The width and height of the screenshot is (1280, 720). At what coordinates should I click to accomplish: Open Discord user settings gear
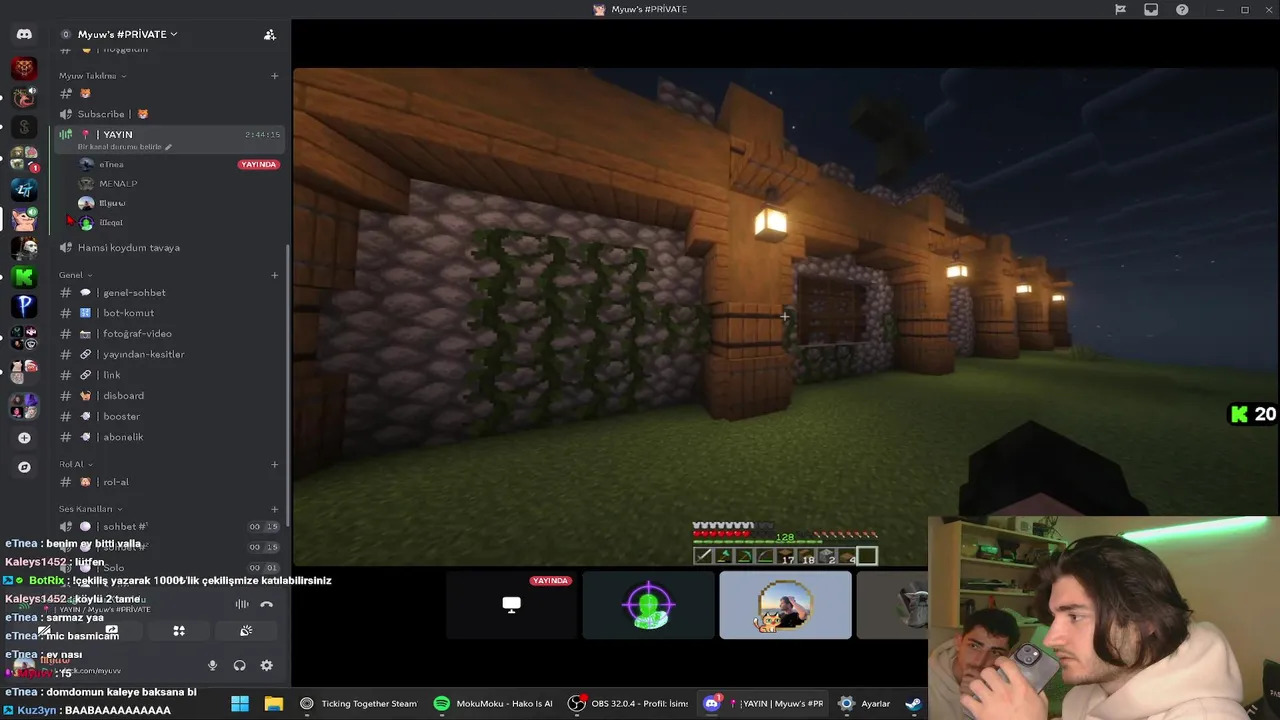[266, 665]
